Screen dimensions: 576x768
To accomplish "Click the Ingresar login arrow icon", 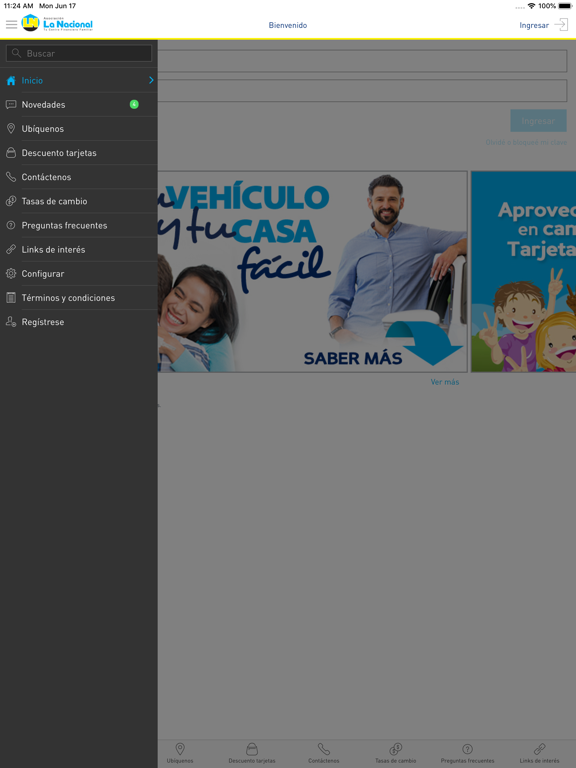I will point(561,24).
